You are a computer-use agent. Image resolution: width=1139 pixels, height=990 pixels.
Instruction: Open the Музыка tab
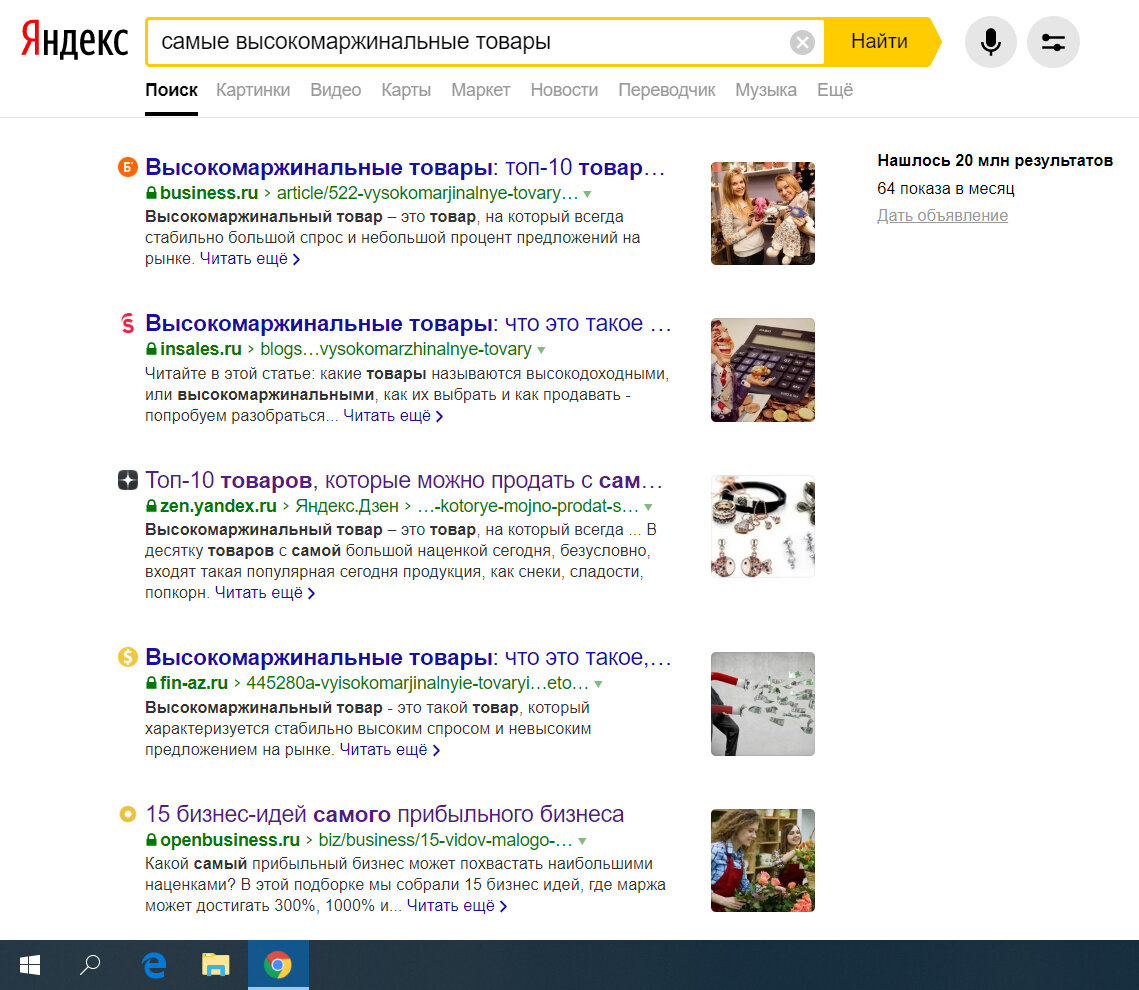click(x=766, y=90)
